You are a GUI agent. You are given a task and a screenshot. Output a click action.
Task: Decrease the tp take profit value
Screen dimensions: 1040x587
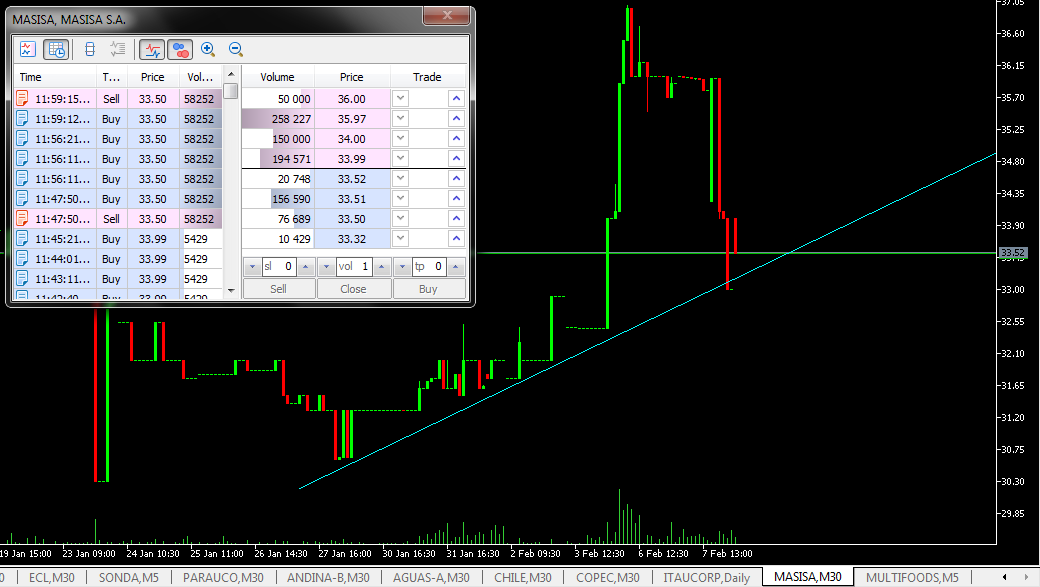click(x=402, y=267)
